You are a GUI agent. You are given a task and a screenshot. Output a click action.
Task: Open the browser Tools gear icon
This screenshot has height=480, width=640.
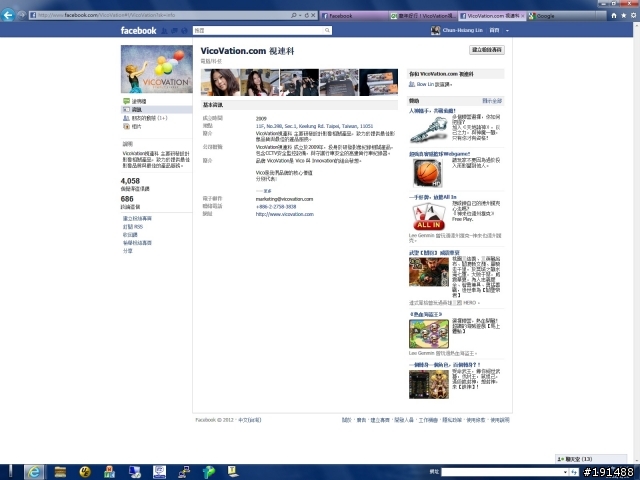pos(633,16)
